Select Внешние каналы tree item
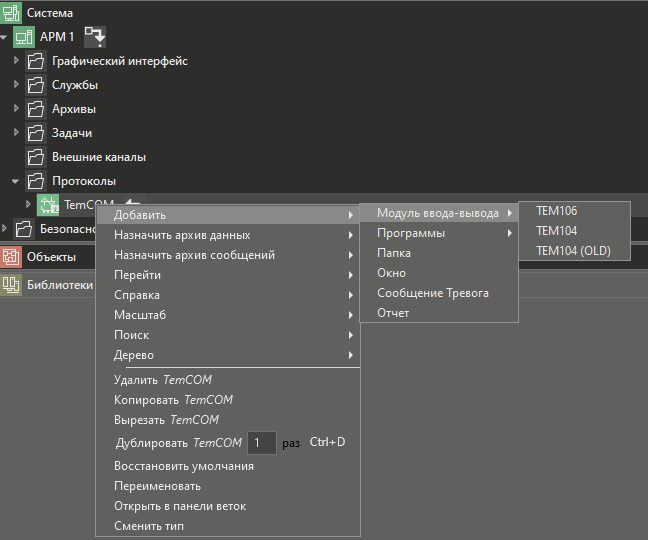The width and height of the screenshot is (648, 540). 99,157
